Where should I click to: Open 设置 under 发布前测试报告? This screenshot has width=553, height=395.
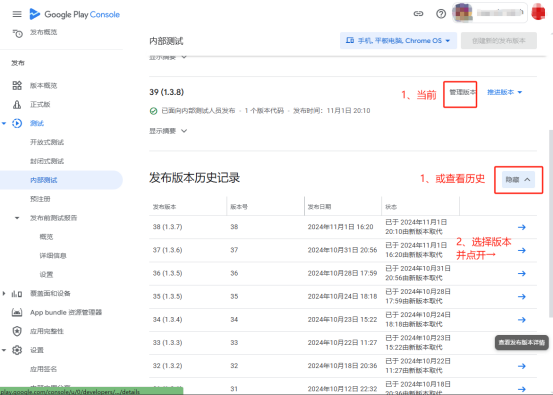46,274
